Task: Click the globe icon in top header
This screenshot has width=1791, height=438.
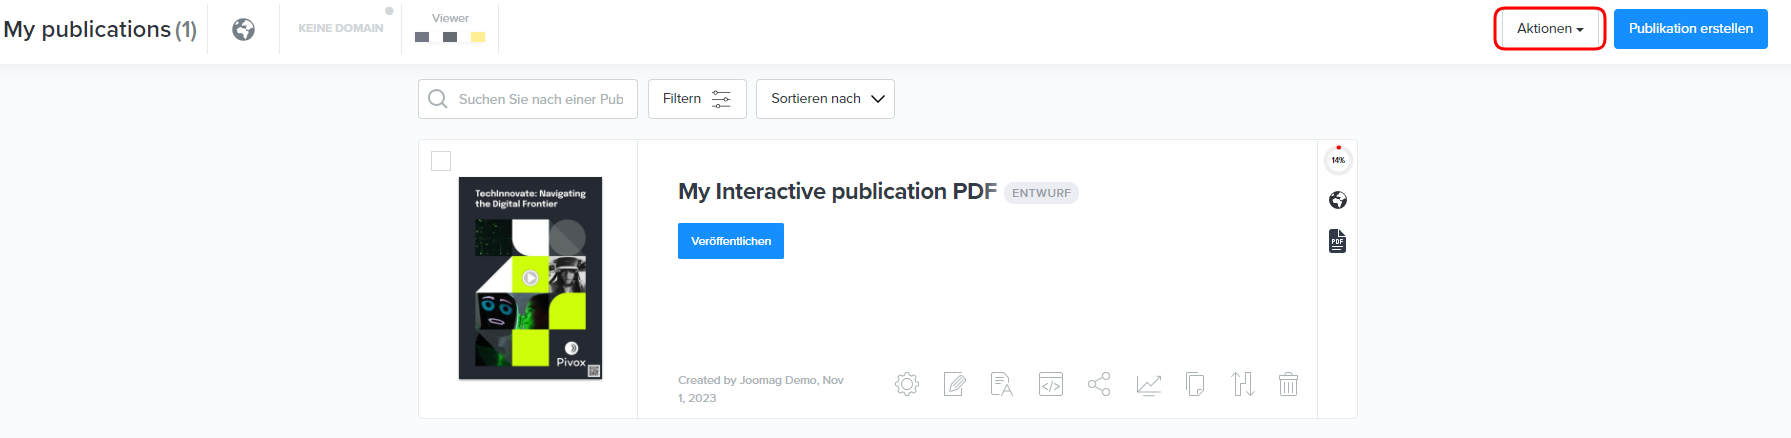Action: [243, 29]
